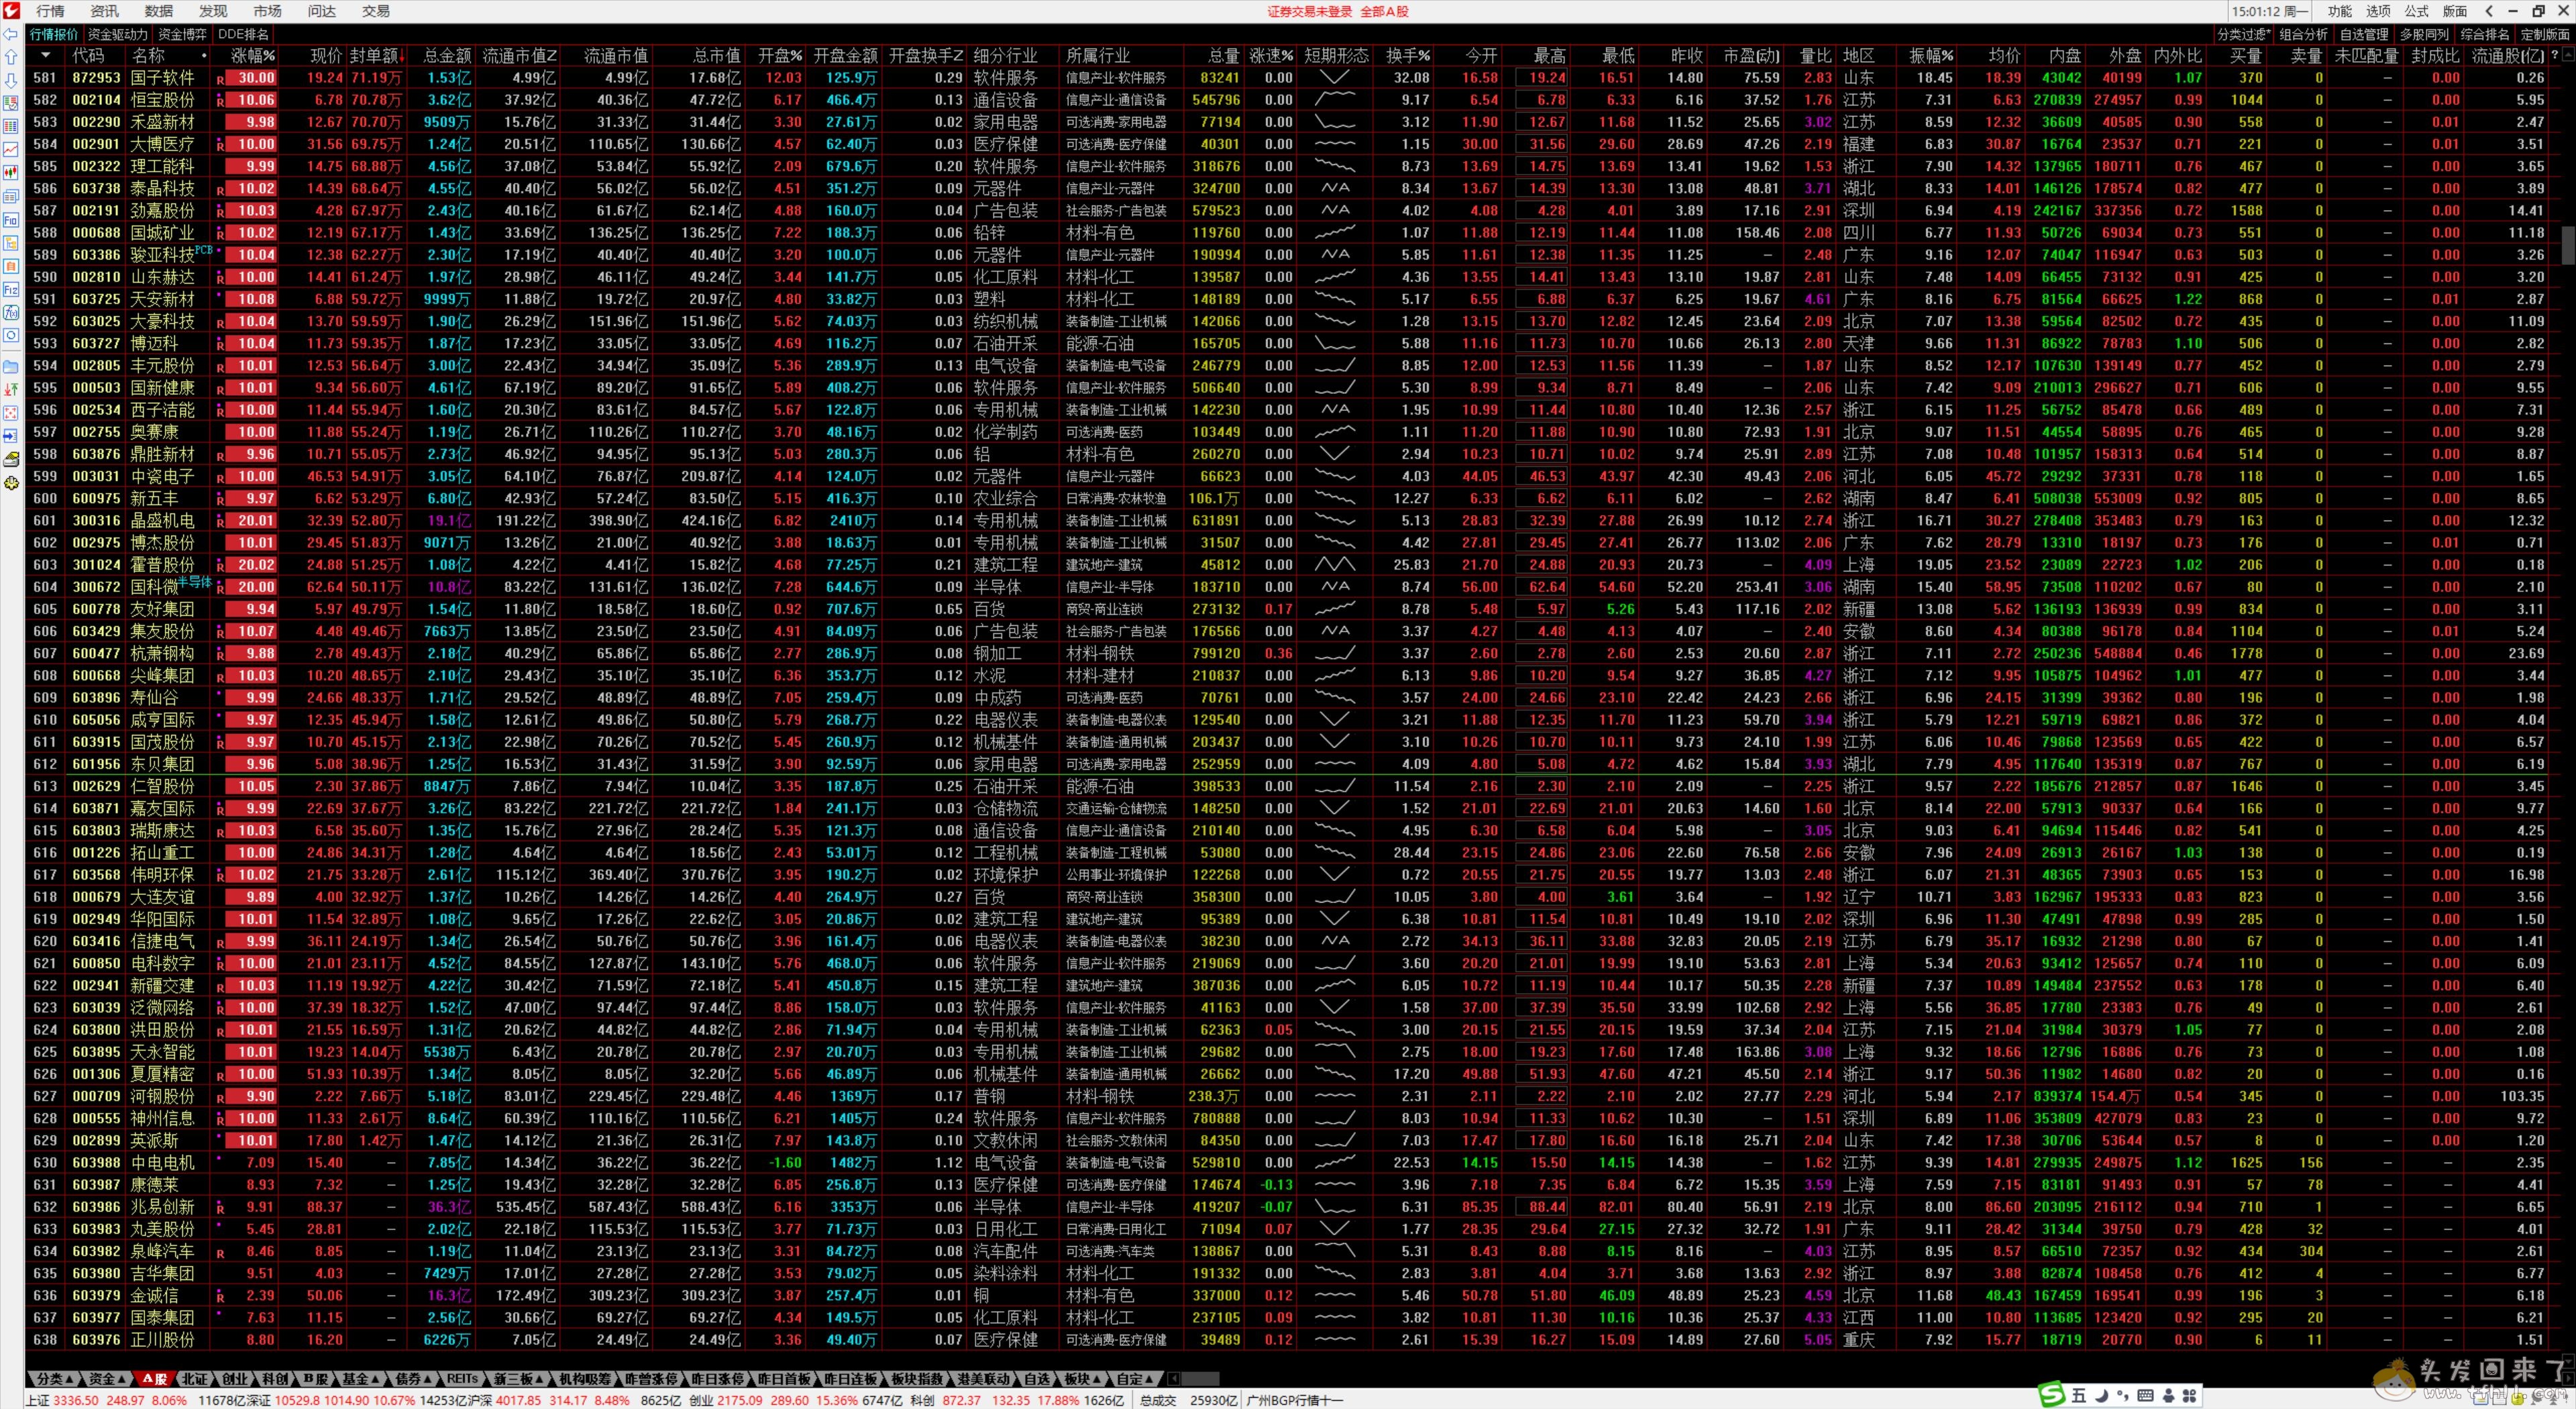Open the 交易 menu
Image resolution: width=2576 pixels, height=1409 pixels.
pos(376,11)
